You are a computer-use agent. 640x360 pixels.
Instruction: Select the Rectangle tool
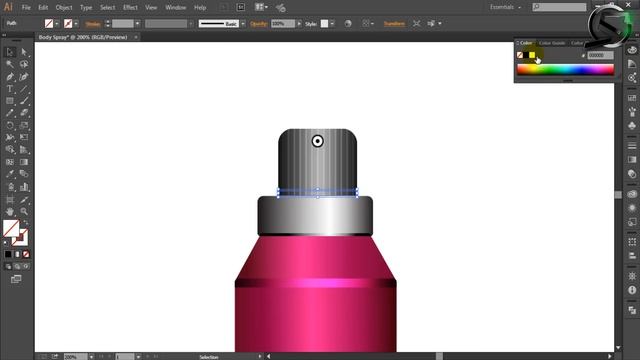(10, 101)
